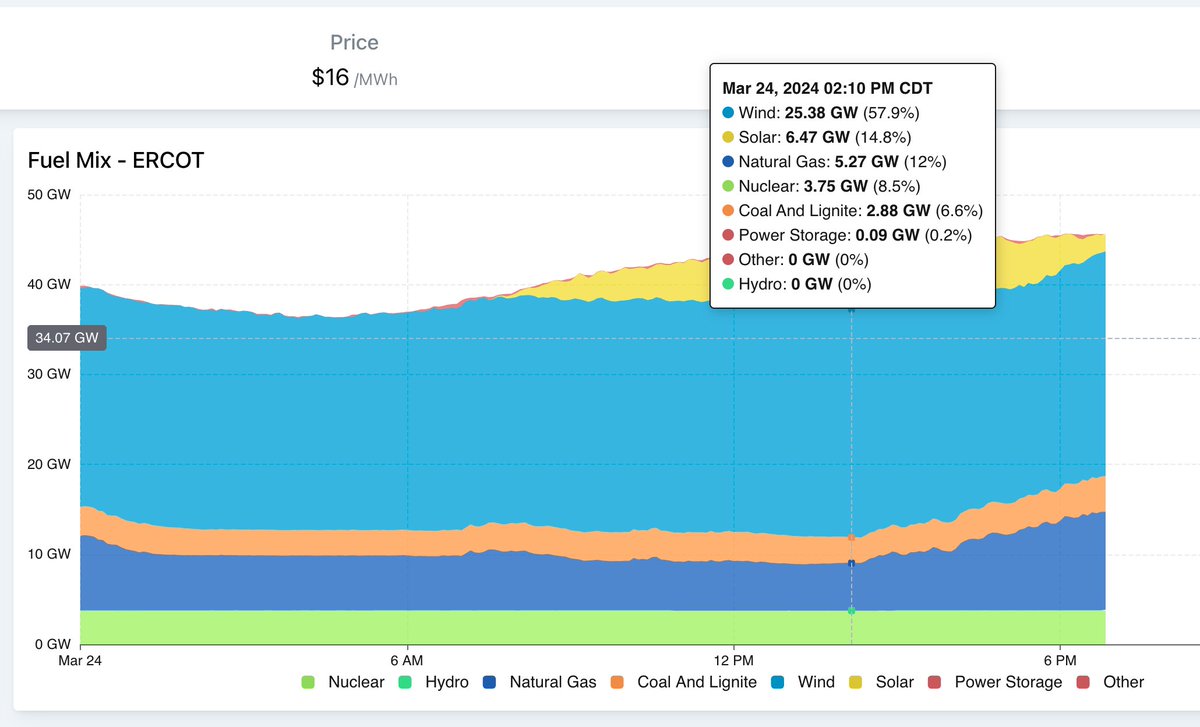Click the yellow Solar dot in the tooltip
This screenshot has height=727, width=1200.
[727, 137]
